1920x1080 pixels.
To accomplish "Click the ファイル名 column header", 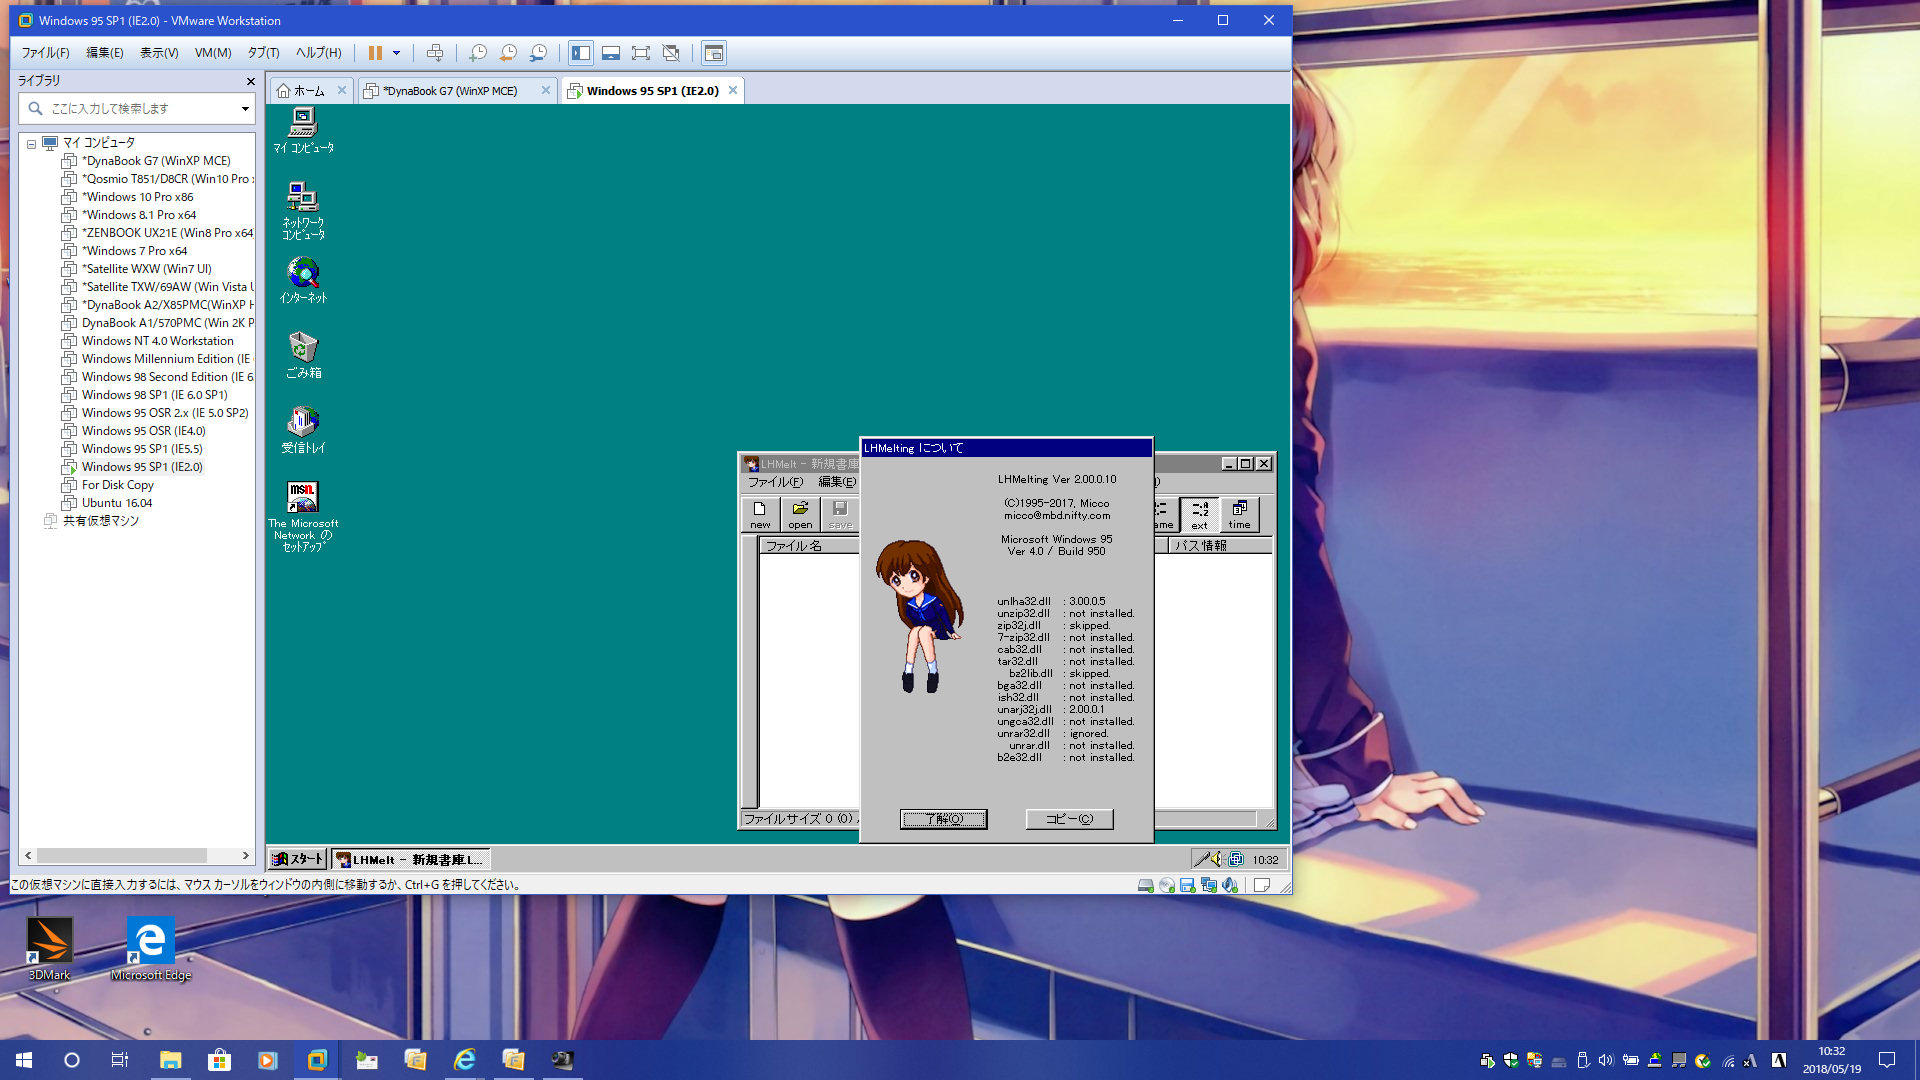I will [809, 546].
